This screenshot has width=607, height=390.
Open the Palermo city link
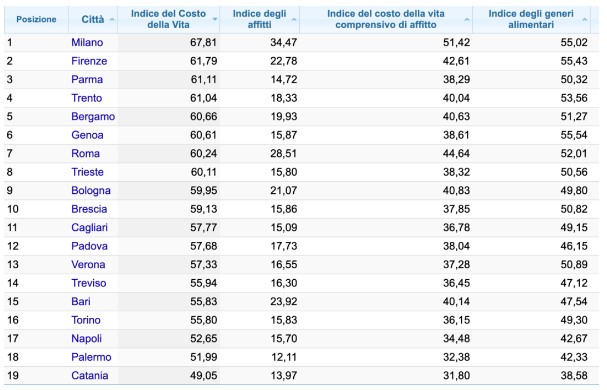91,357
